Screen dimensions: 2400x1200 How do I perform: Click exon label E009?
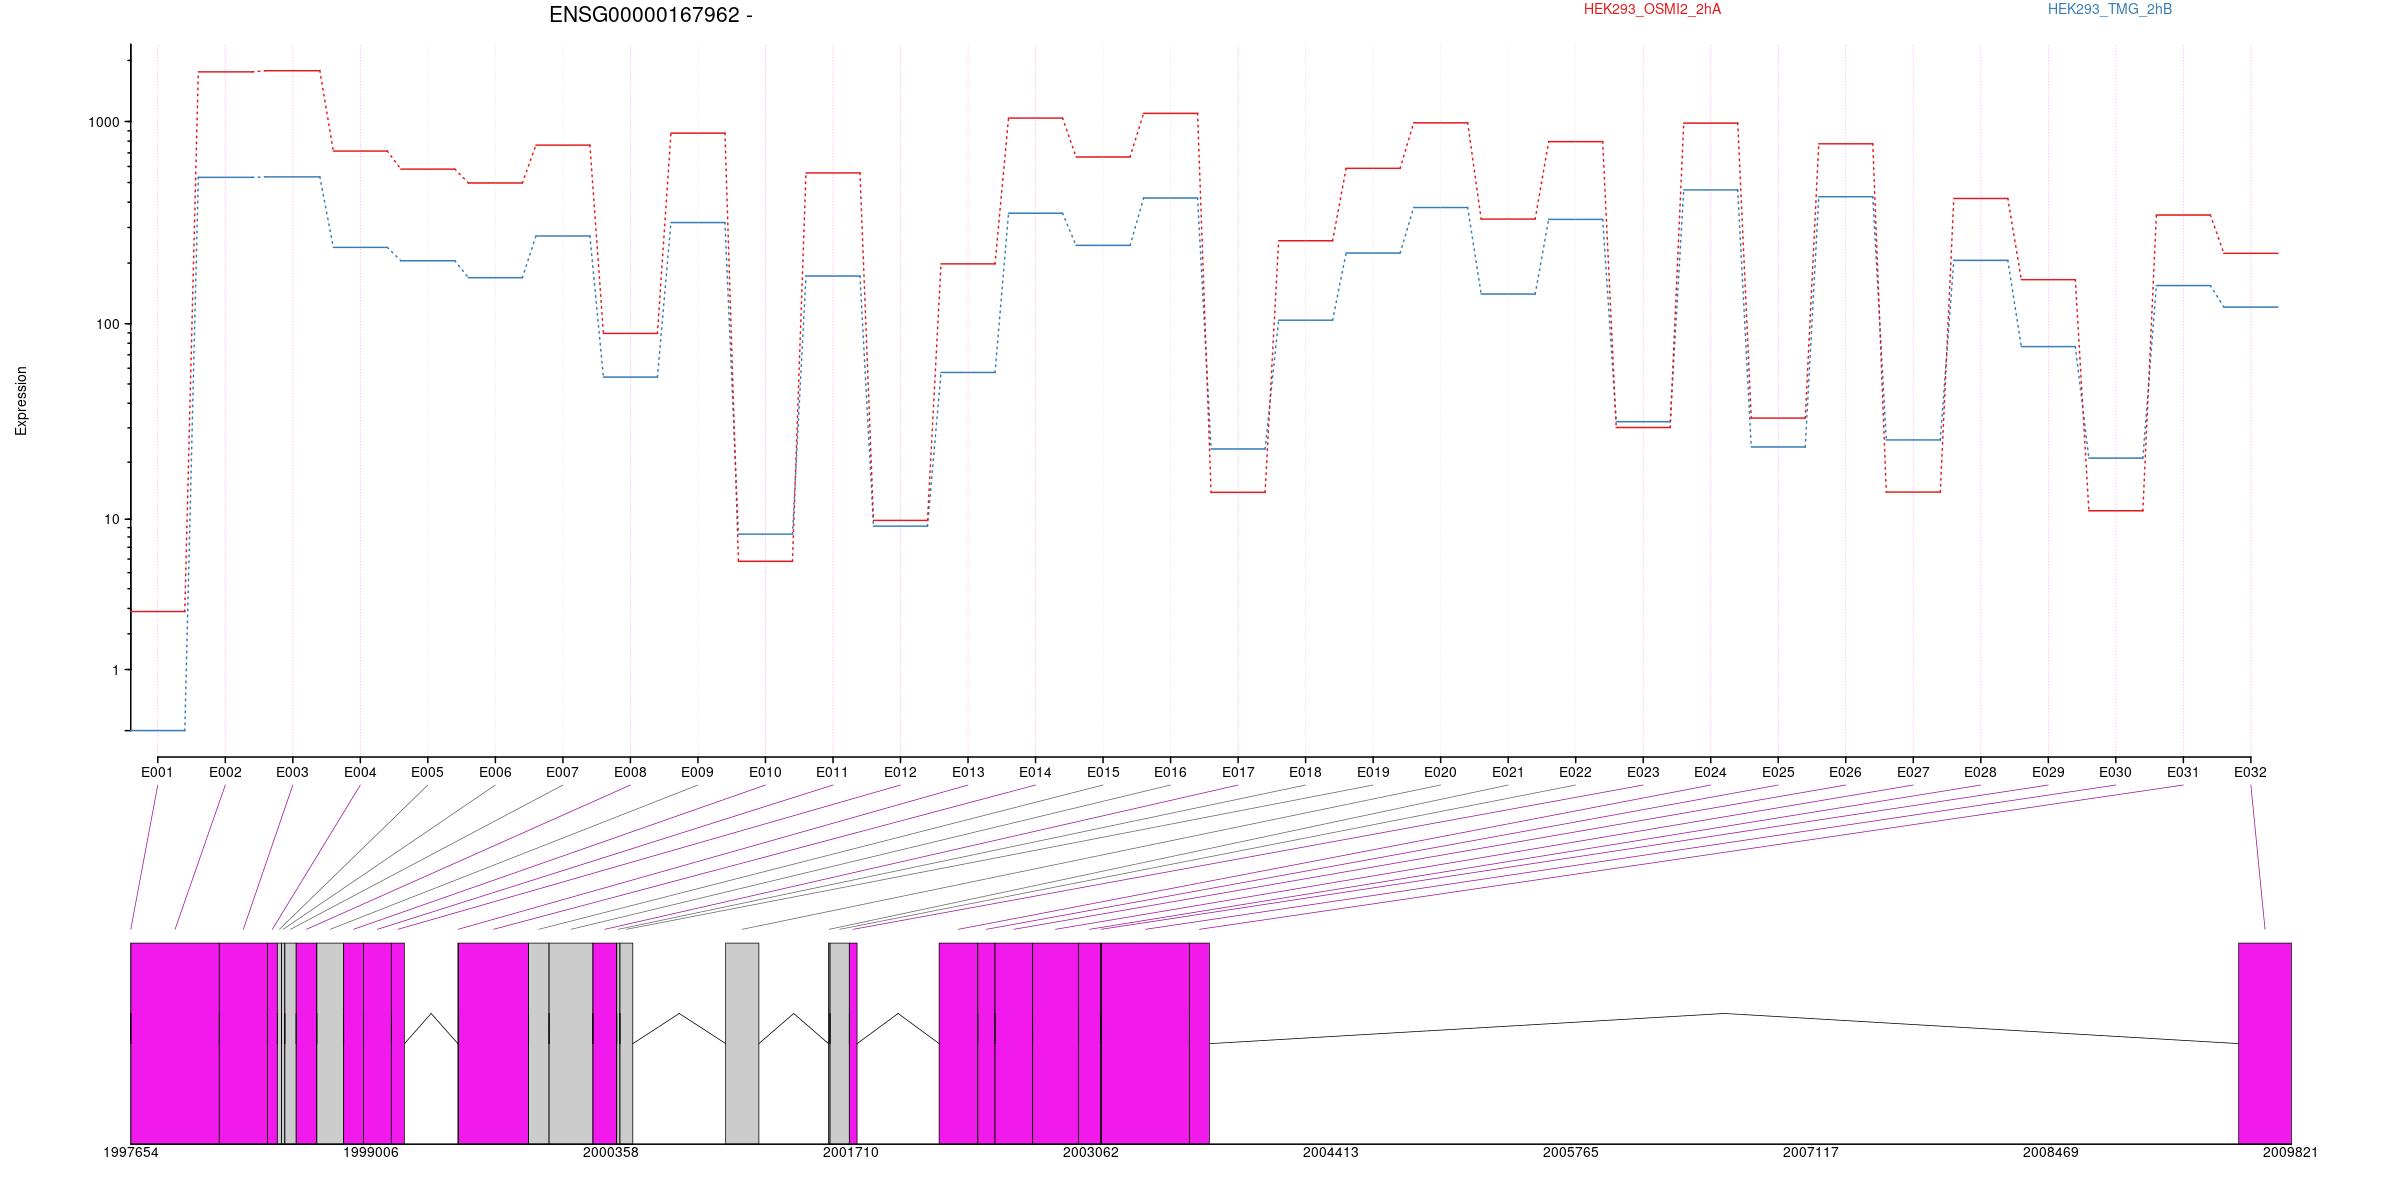click(697, 772)
